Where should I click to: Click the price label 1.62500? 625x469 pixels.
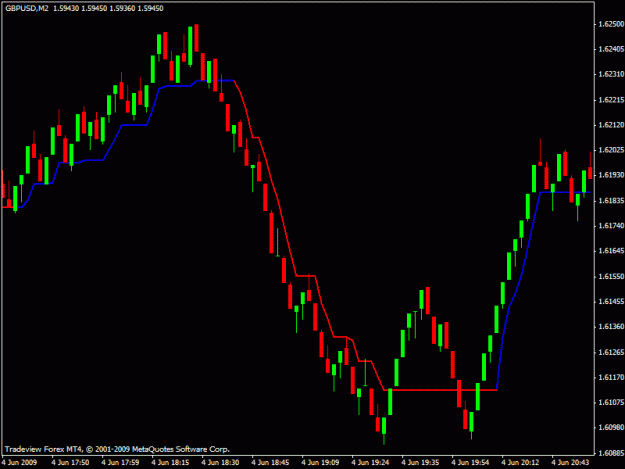point(611,24)
